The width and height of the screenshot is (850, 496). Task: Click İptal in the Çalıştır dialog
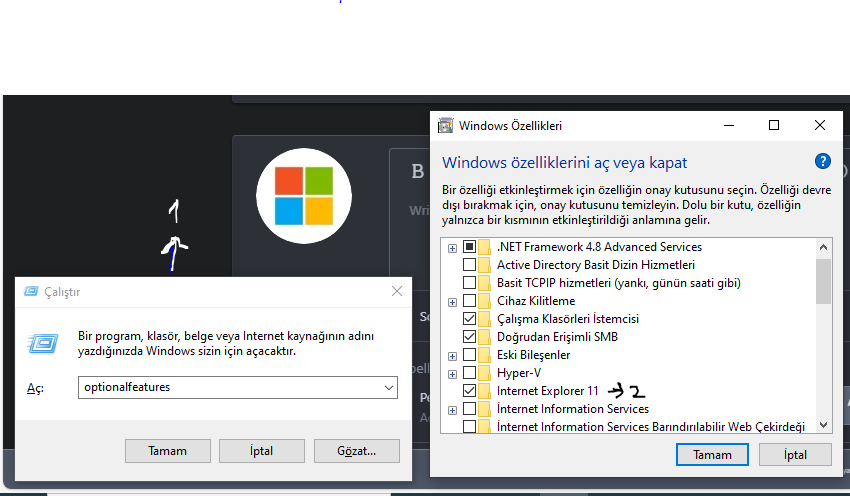pyautogui.click(x=261, y=451)
